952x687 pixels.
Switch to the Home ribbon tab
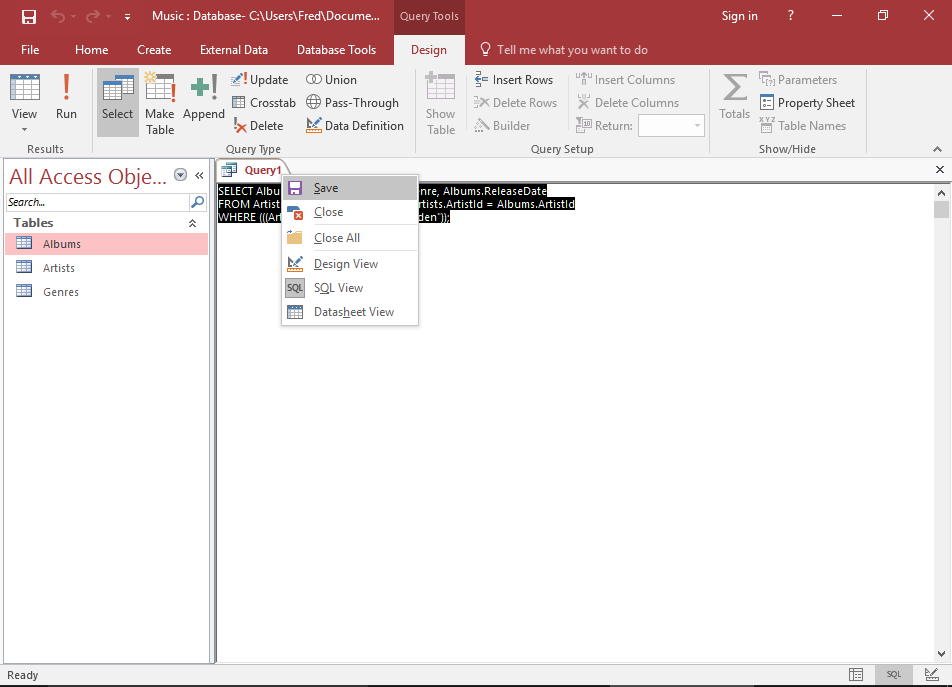click(x=92, y=50)
